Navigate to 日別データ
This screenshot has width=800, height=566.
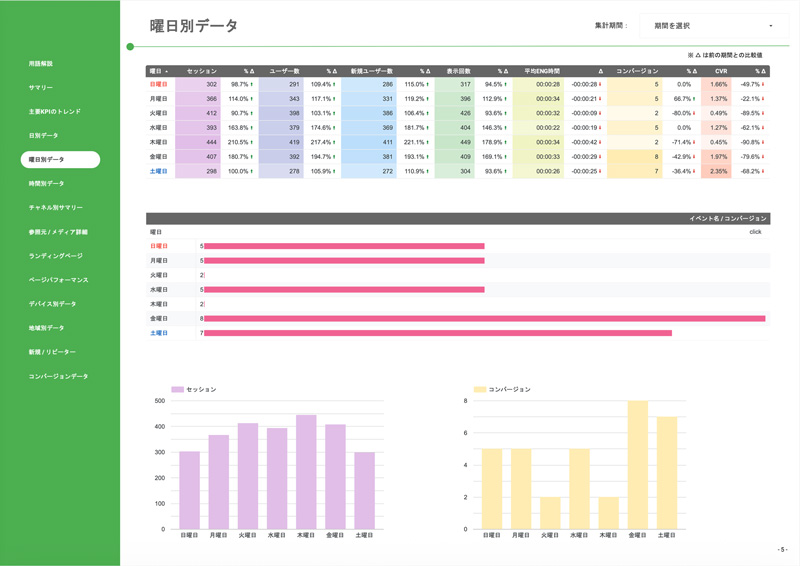point(44,135)
